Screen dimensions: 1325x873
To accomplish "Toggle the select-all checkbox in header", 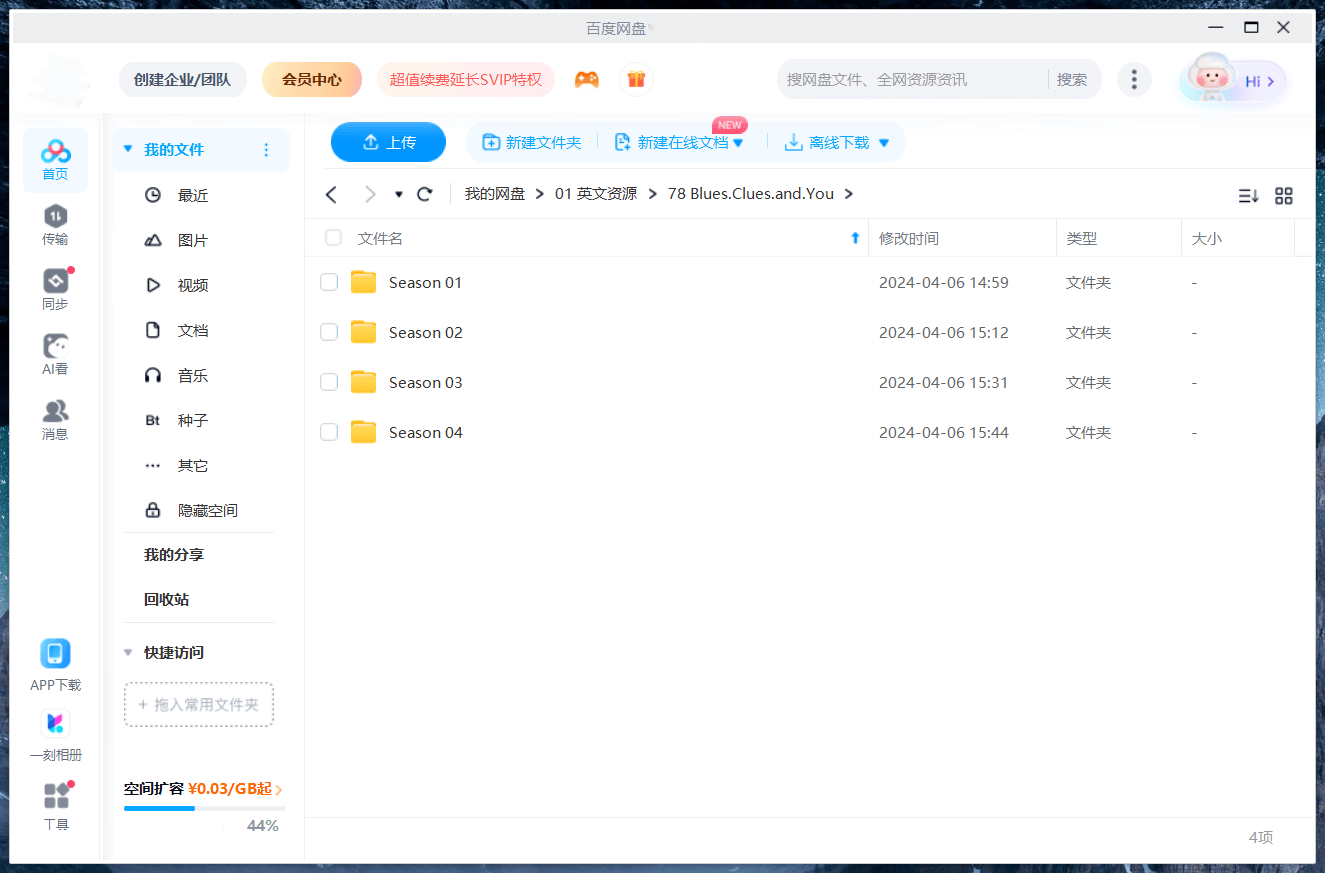I will (x=333, y=238).
